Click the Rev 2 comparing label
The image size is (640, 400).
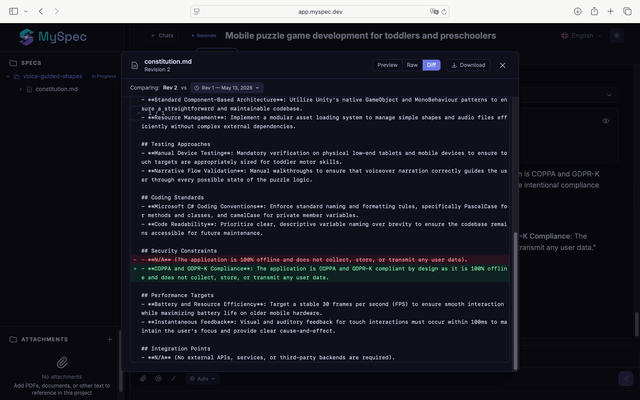click(170, 88)
